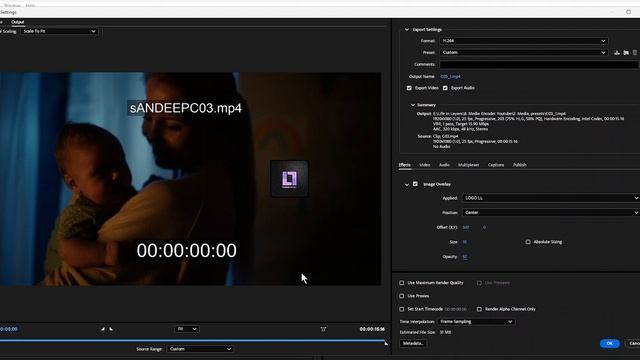Open the Time Interpolation Frame Sampling dropdown
The image size is (640, 360).
476,322
